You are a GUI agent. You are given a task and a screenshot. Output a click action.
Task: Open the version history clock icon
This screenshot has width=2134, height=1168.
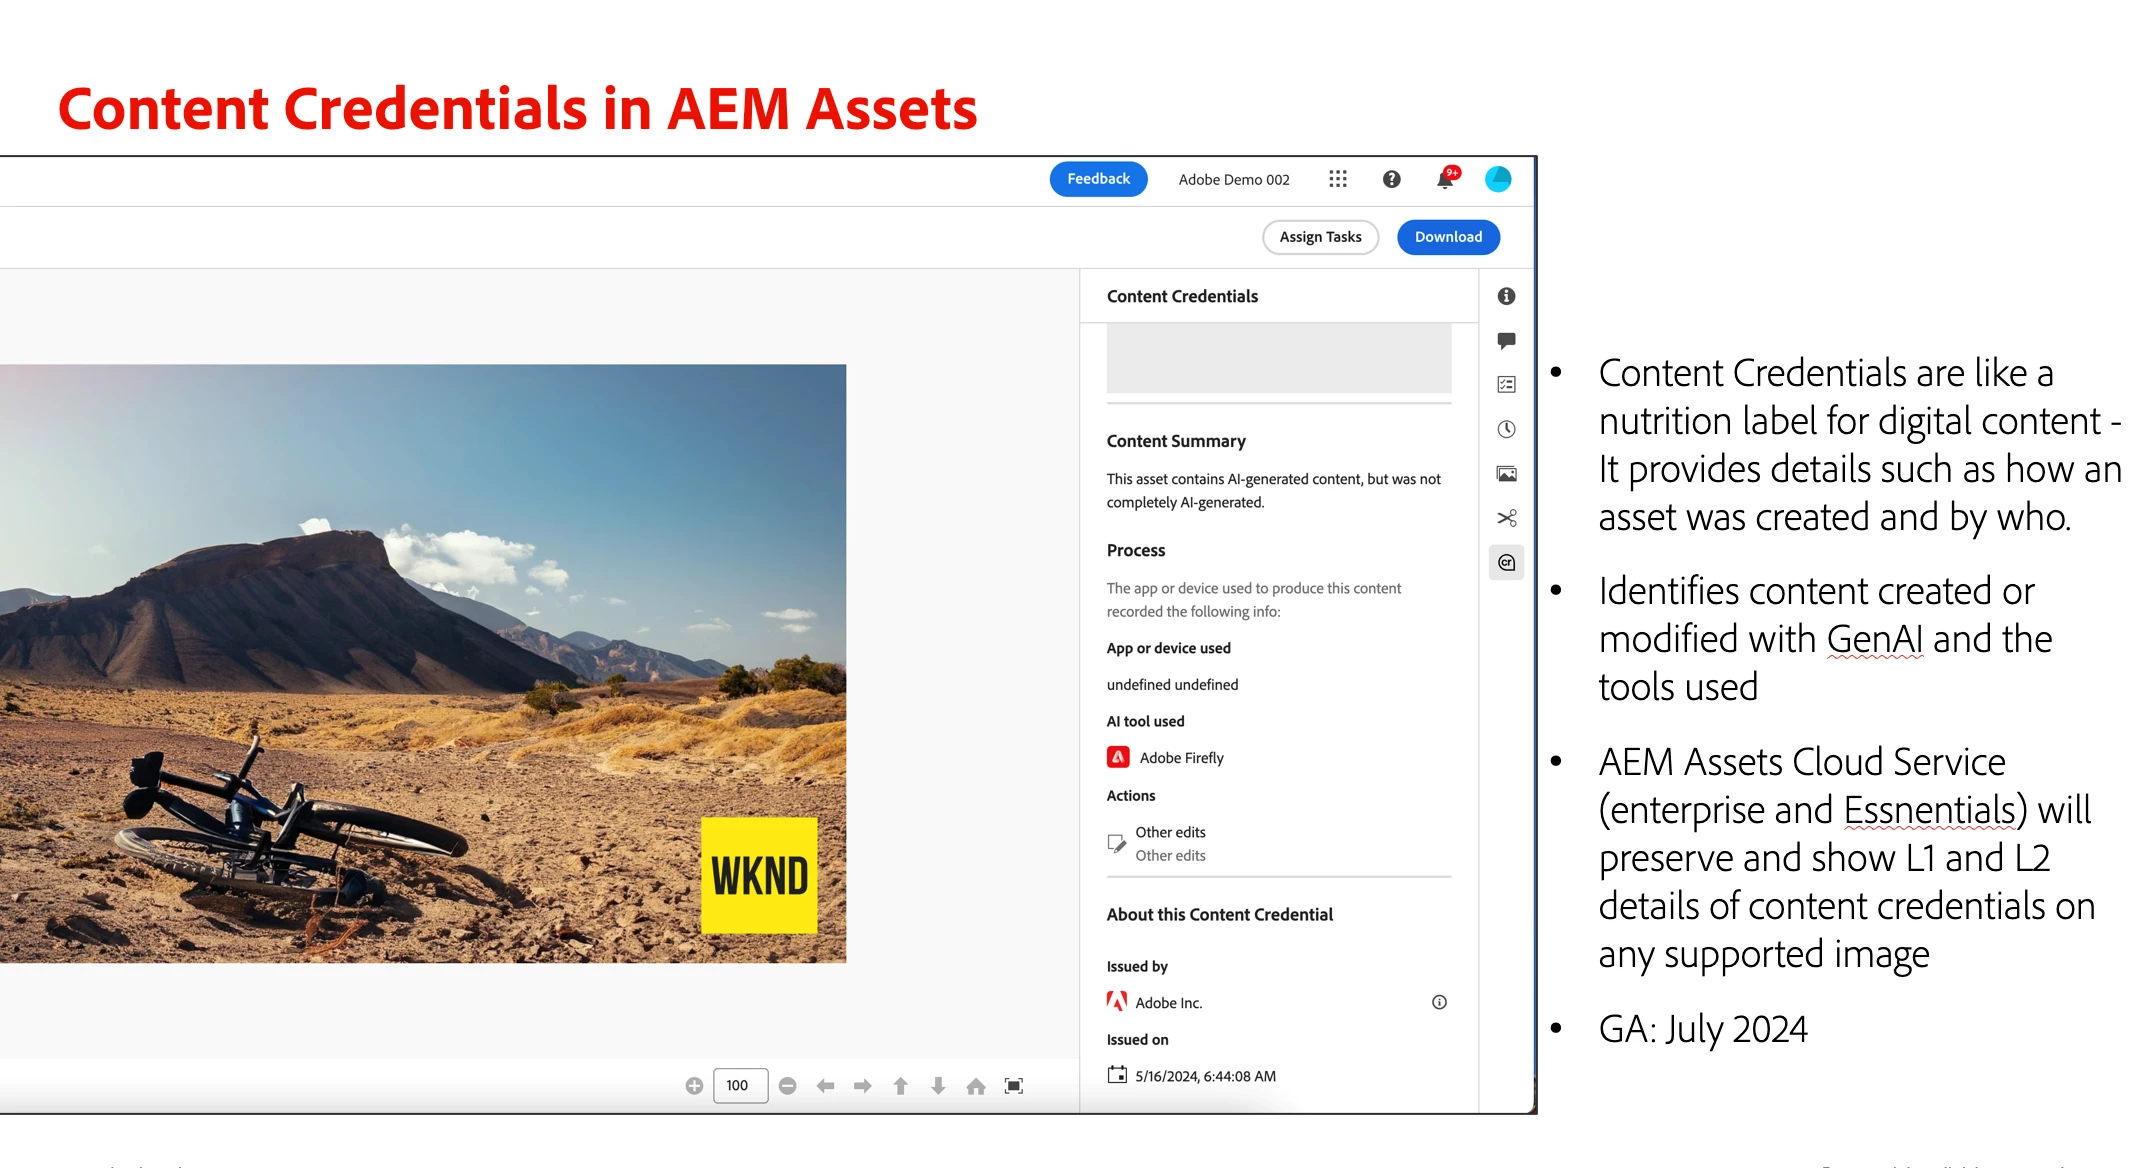1506,429
